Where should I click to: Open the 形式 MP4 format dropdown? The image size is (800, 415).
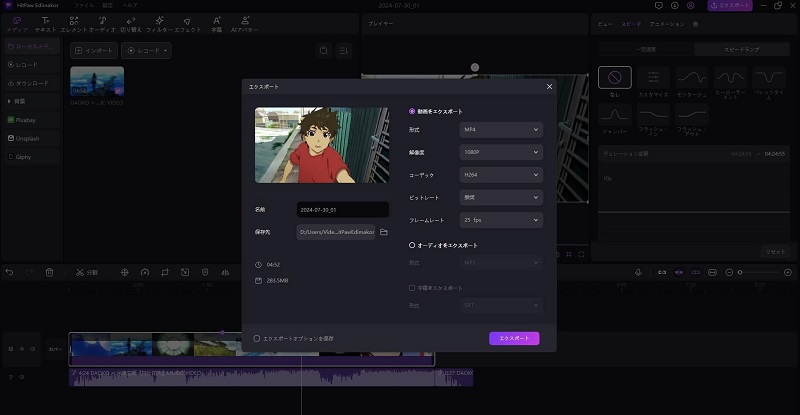pos(501,130)
